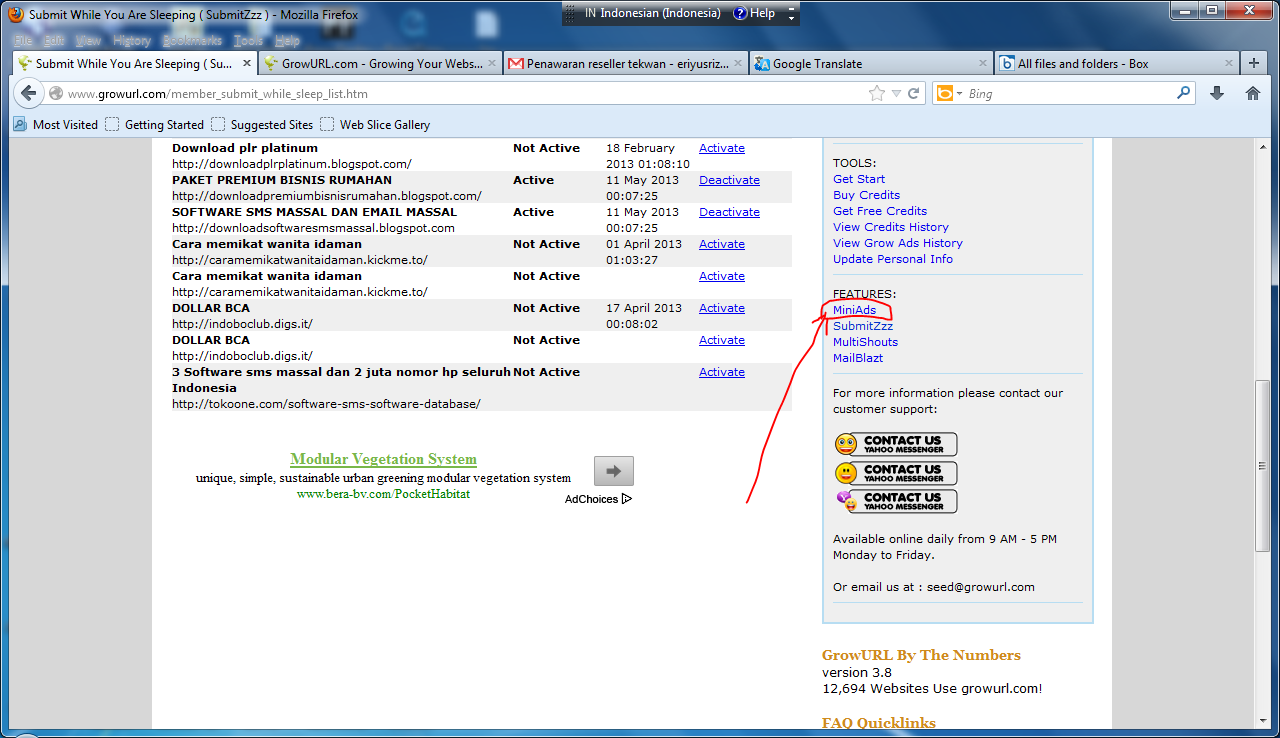Switch to the Google Translate tab
This screenshot has height=738, width=1280.
click(x=871, y=63)
